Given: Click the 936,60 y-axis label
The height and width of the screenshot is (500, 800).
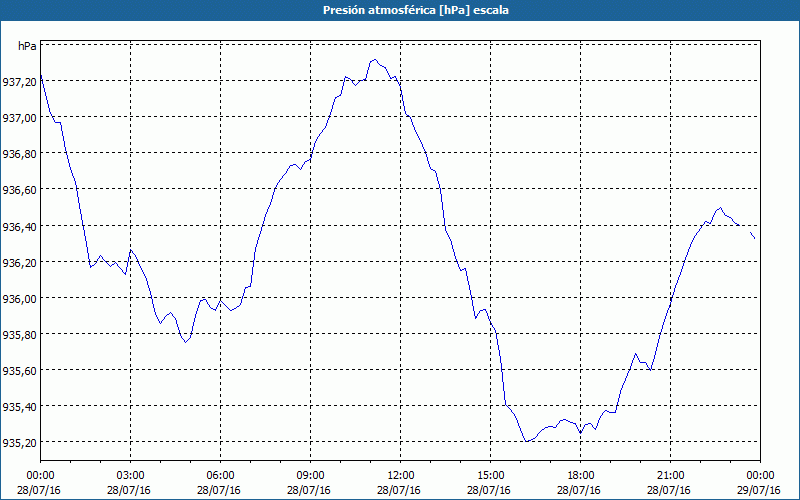Looking at the screenshot, I should pyautogui.click(x=19, y=190).
